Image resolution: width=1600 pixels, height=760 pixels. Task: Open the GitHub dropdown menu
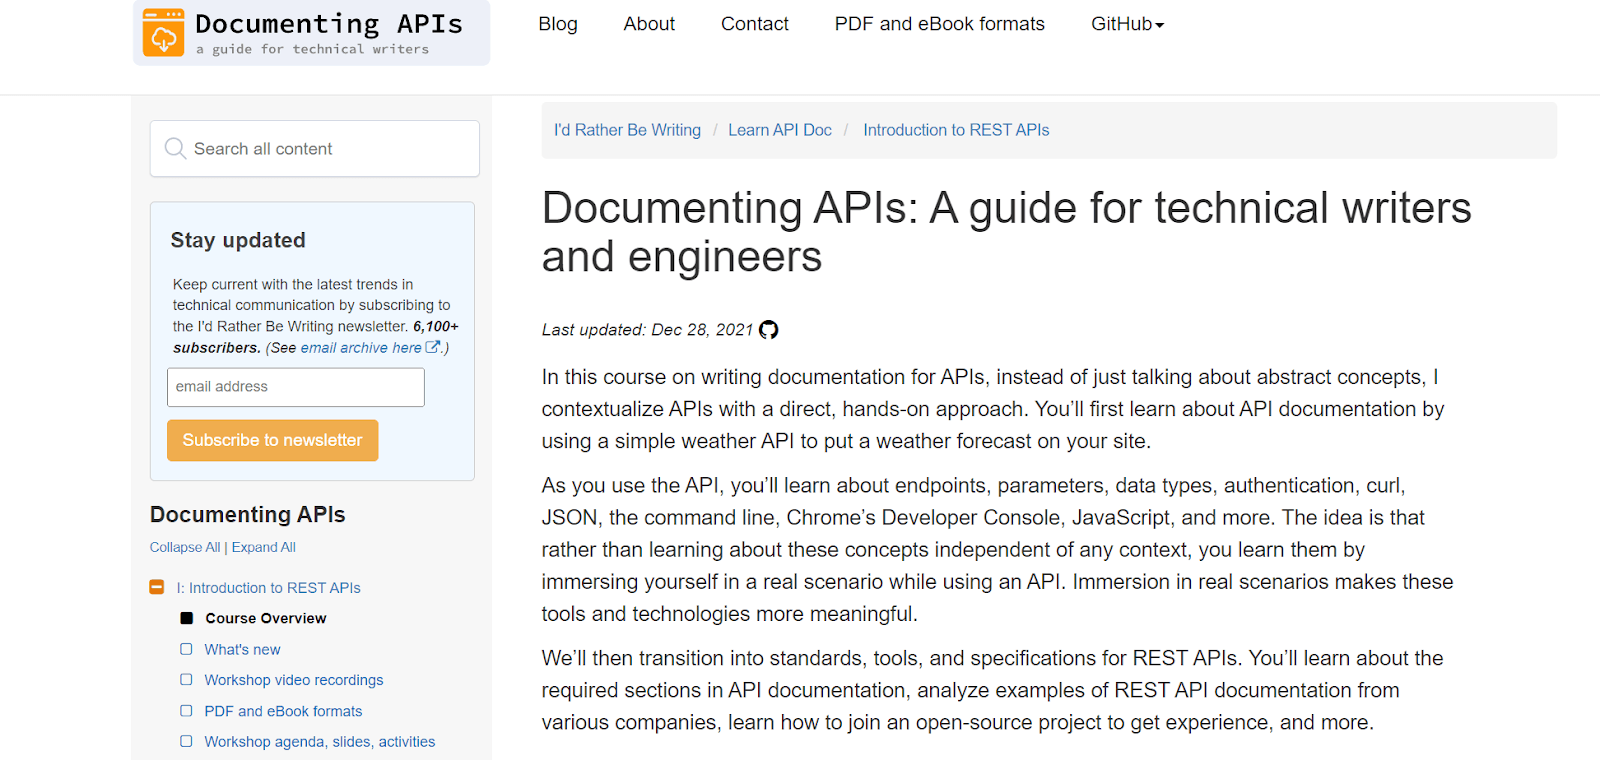(1127, 24)
